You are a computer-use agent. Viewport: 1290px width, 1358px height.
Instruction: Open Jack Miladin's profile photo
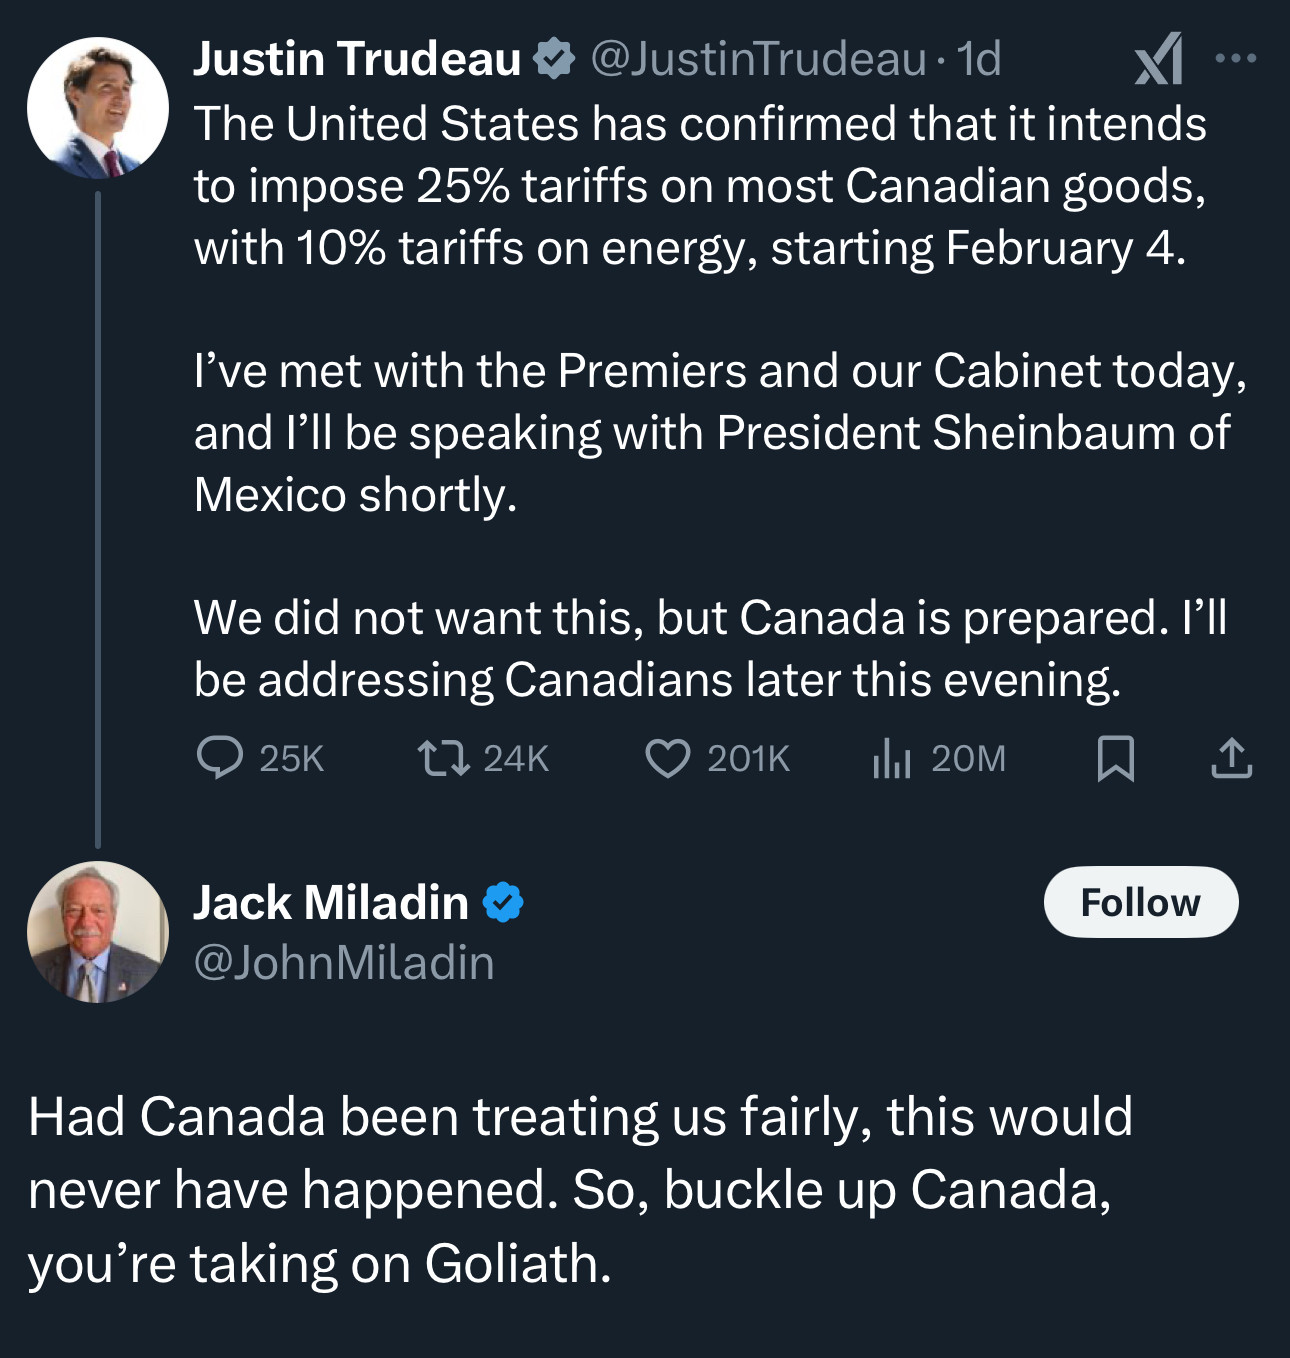(98, 932)
